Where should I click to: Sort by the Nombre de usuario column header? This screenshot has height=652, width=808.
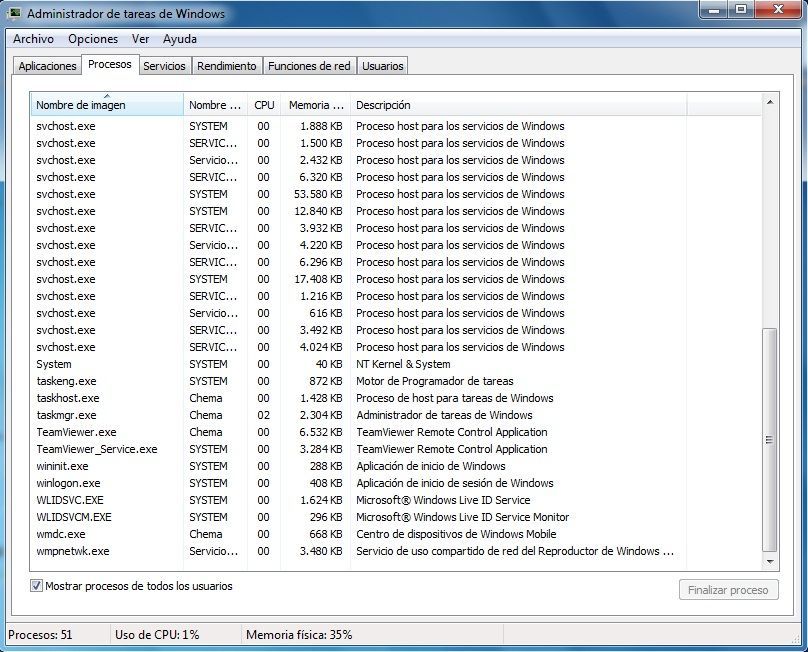[215, 105]
